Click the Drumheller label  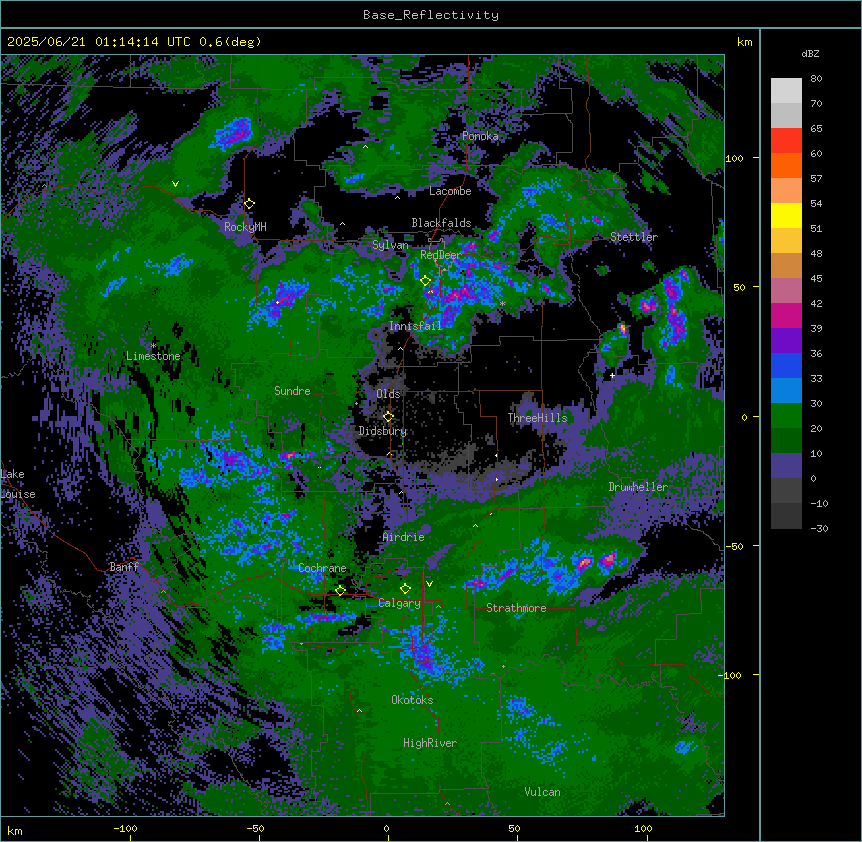click(638, 487)
